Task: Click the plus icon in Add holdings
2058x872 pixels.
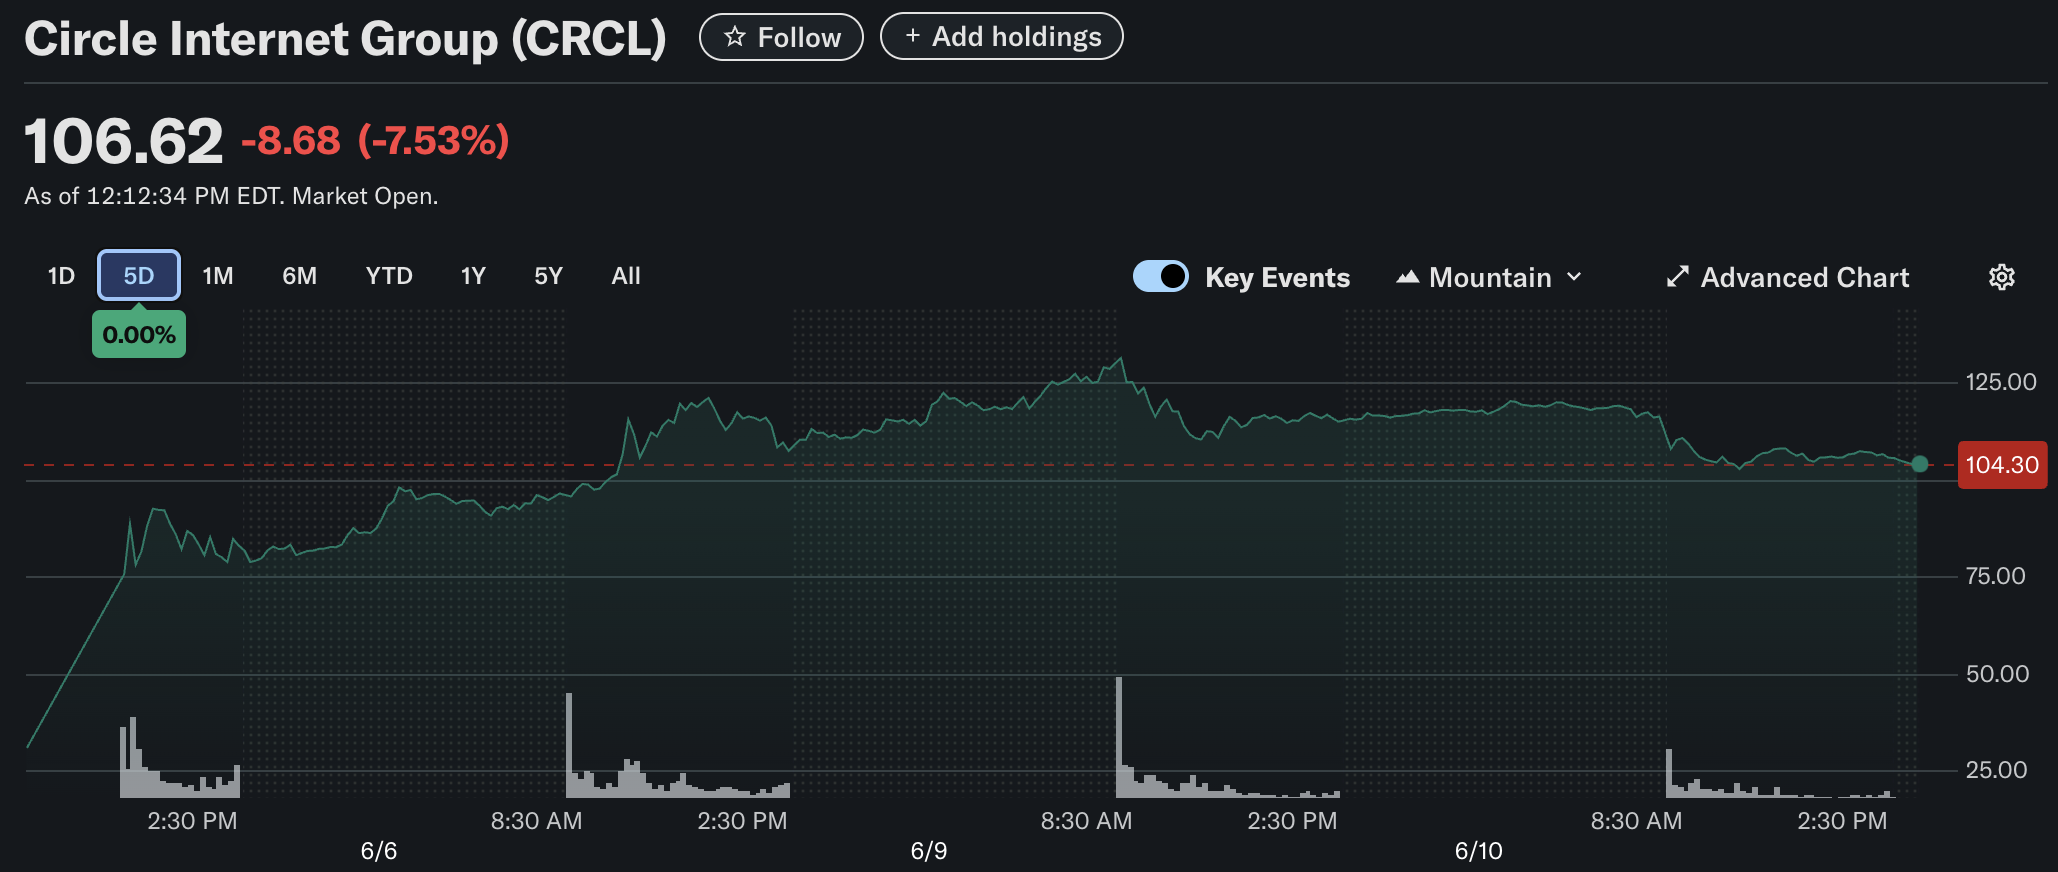Action: (912, 36)
